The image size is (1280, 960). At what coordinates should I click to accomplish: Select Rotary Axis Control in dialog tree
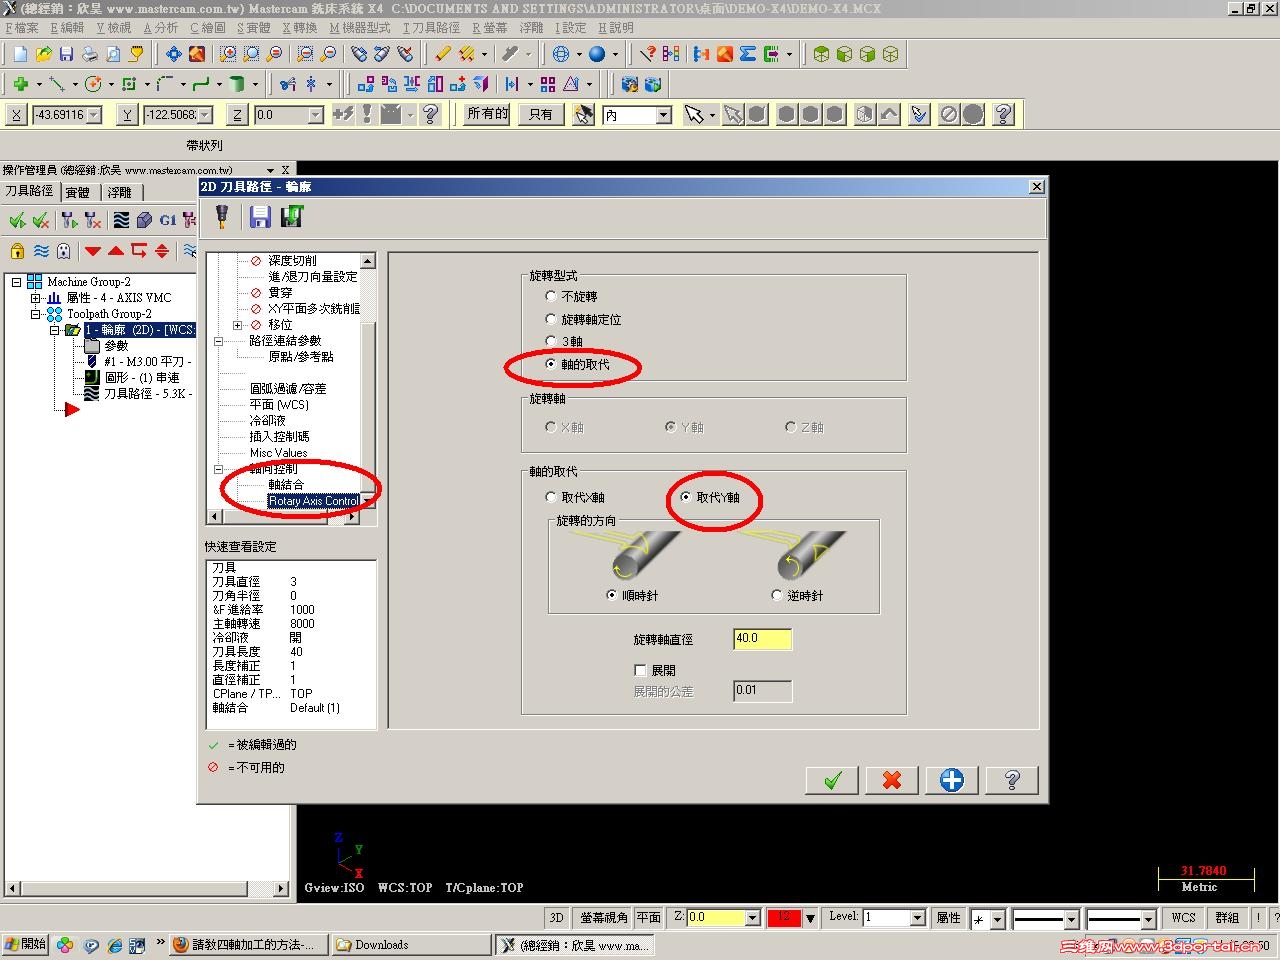point(313,501)
